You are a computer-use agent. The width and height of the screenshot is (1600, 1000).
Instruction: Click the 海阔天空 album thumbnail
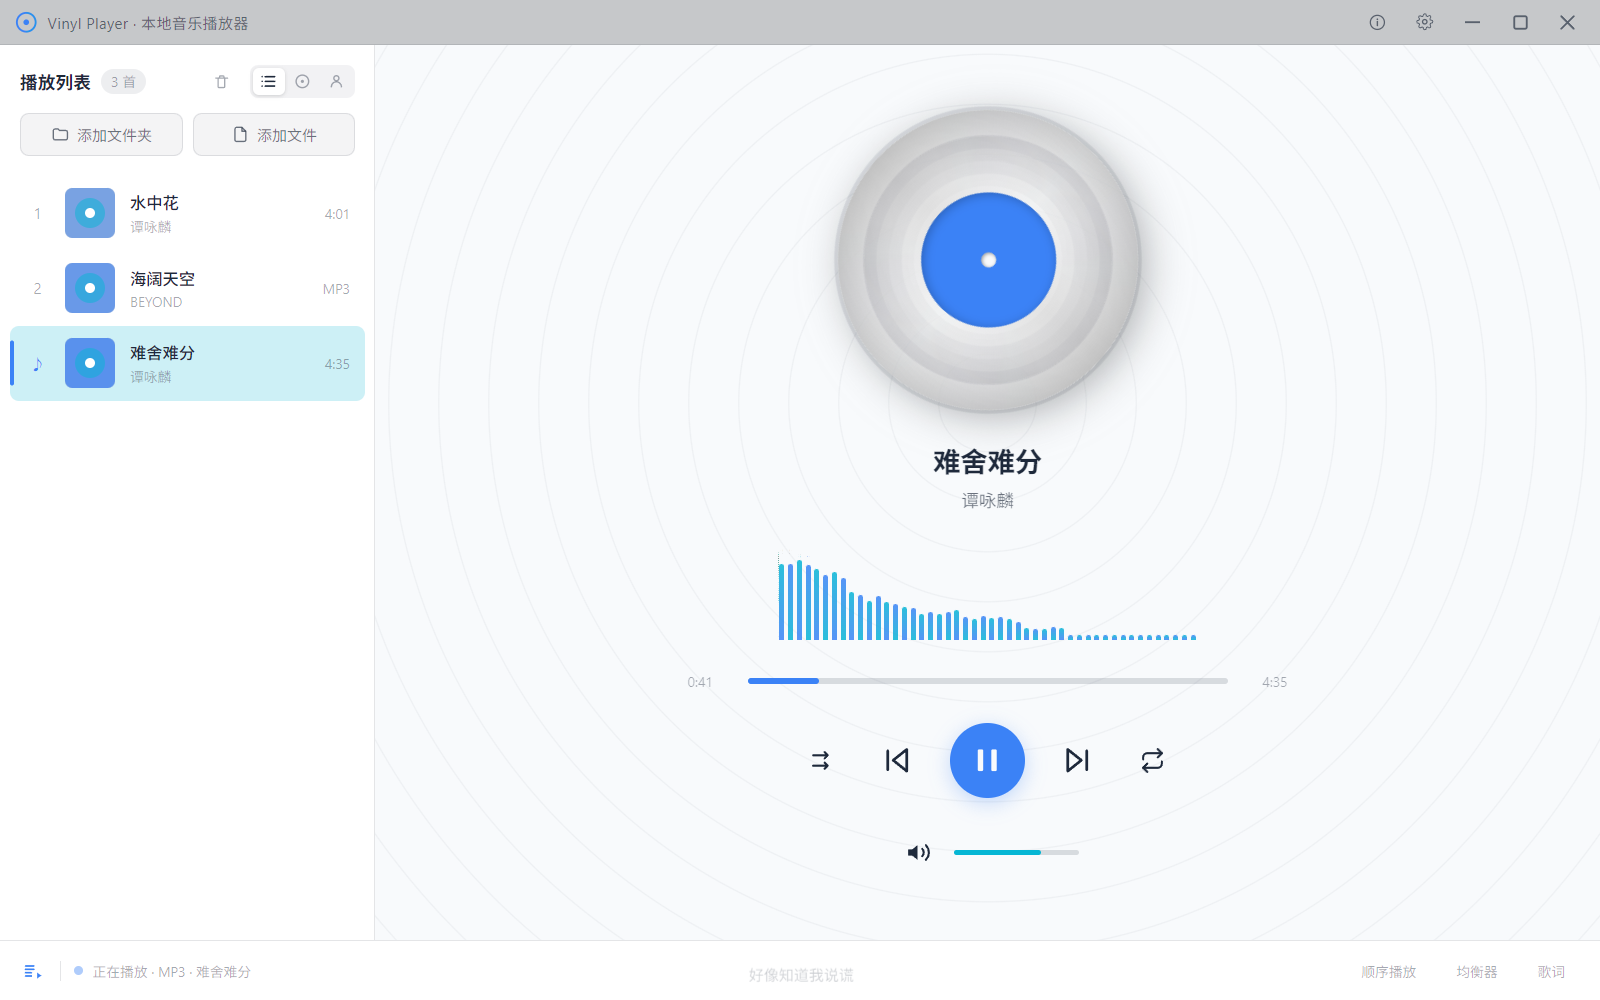90,288
